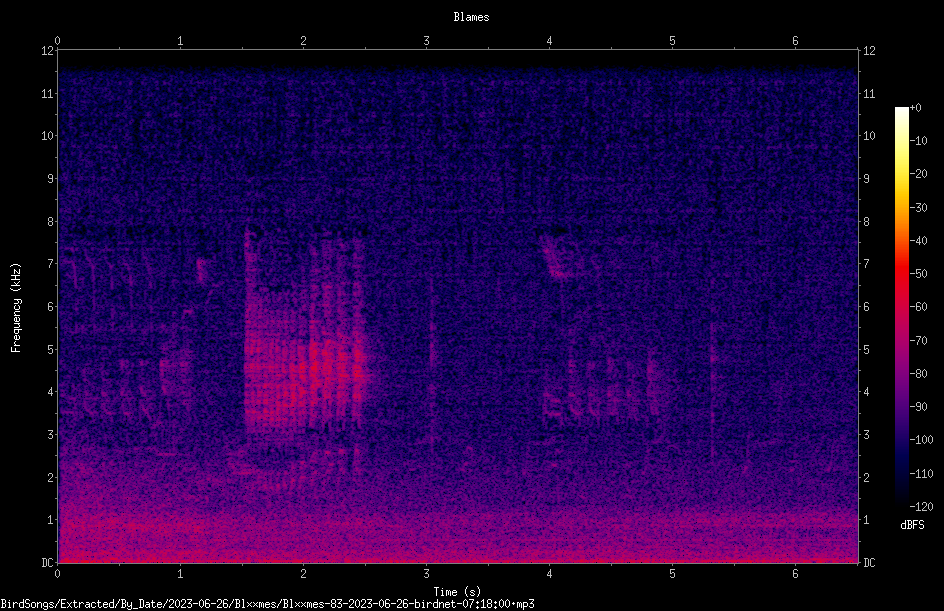Select the "+0" color scale label
The width and height of the screenshot is (944, 611).
point(916,108)
